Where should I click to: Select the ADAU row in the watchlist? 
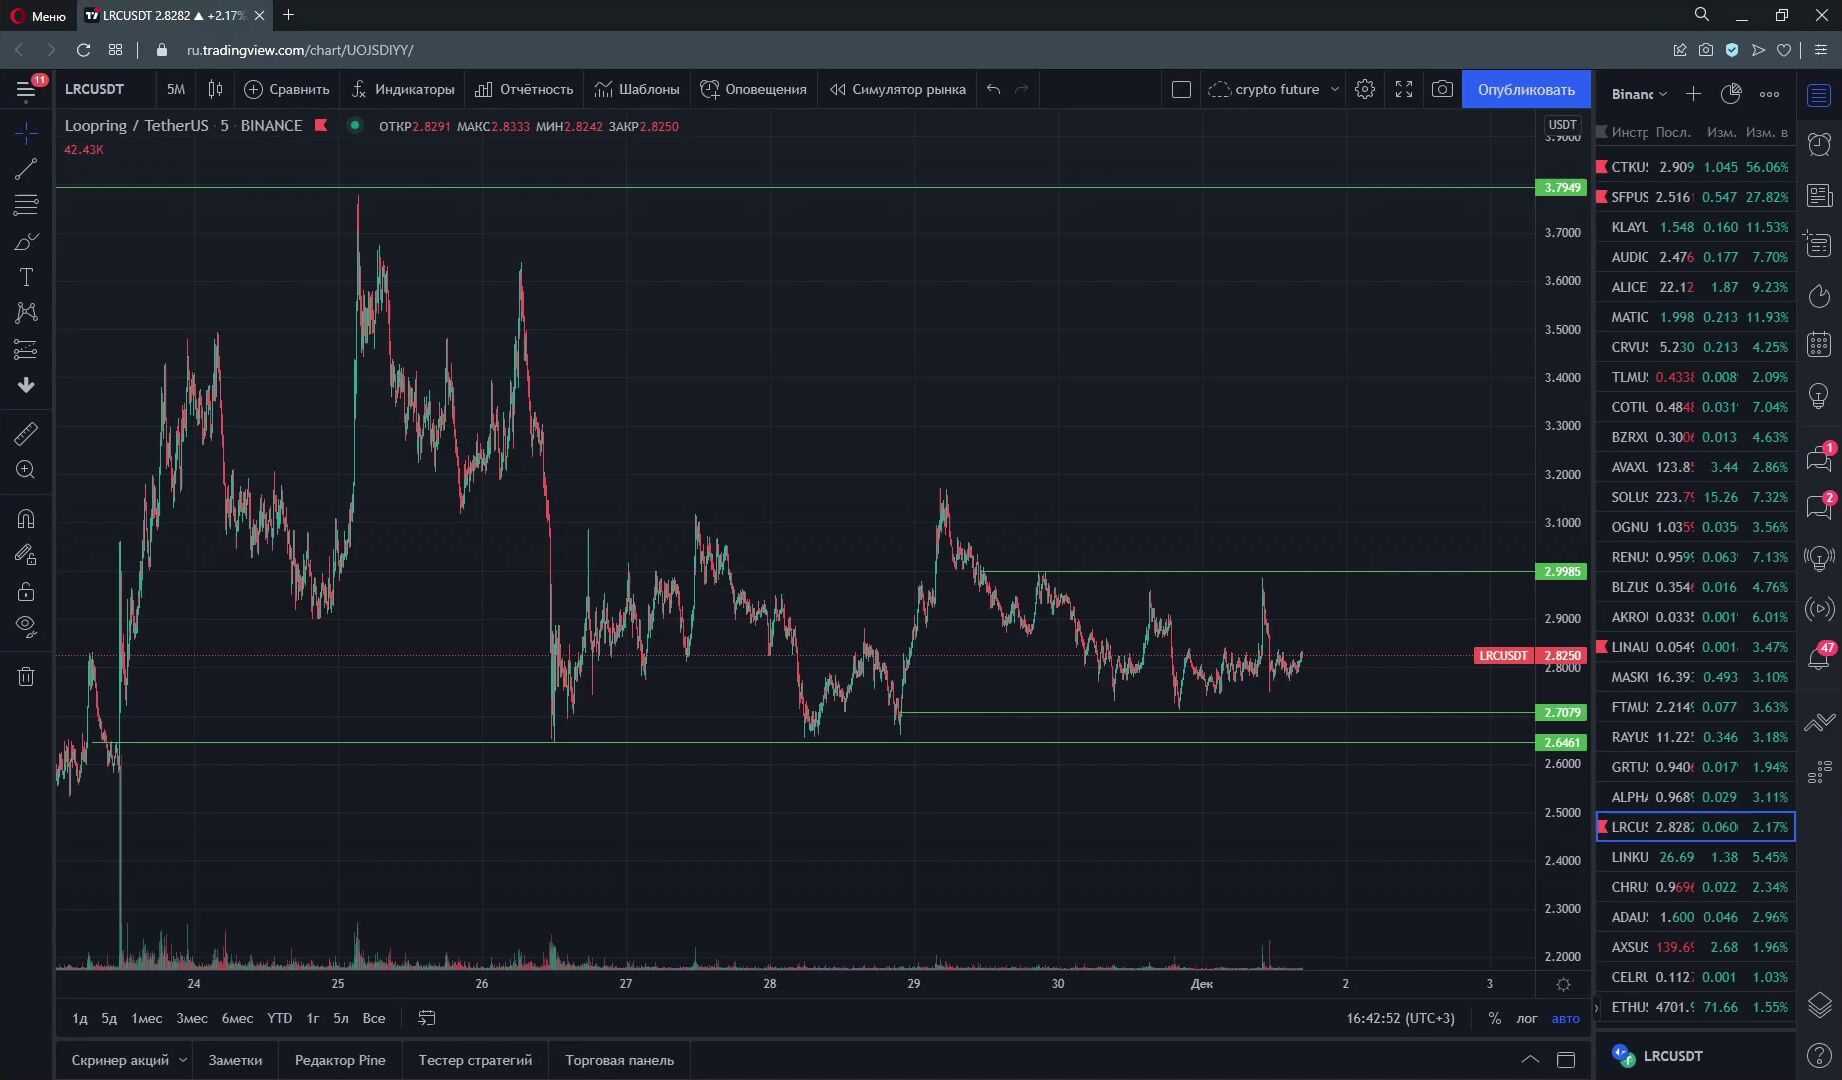point(1696,917)
